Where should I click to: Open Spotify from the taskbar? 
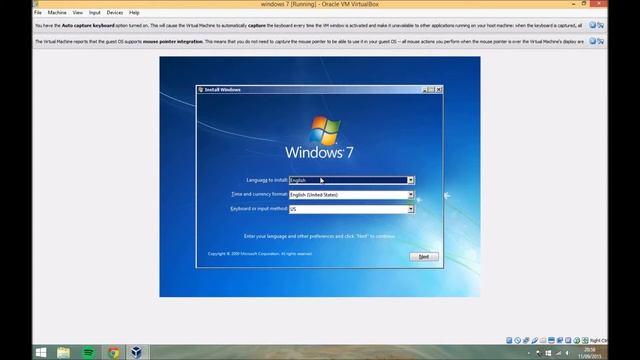[88, 352]
